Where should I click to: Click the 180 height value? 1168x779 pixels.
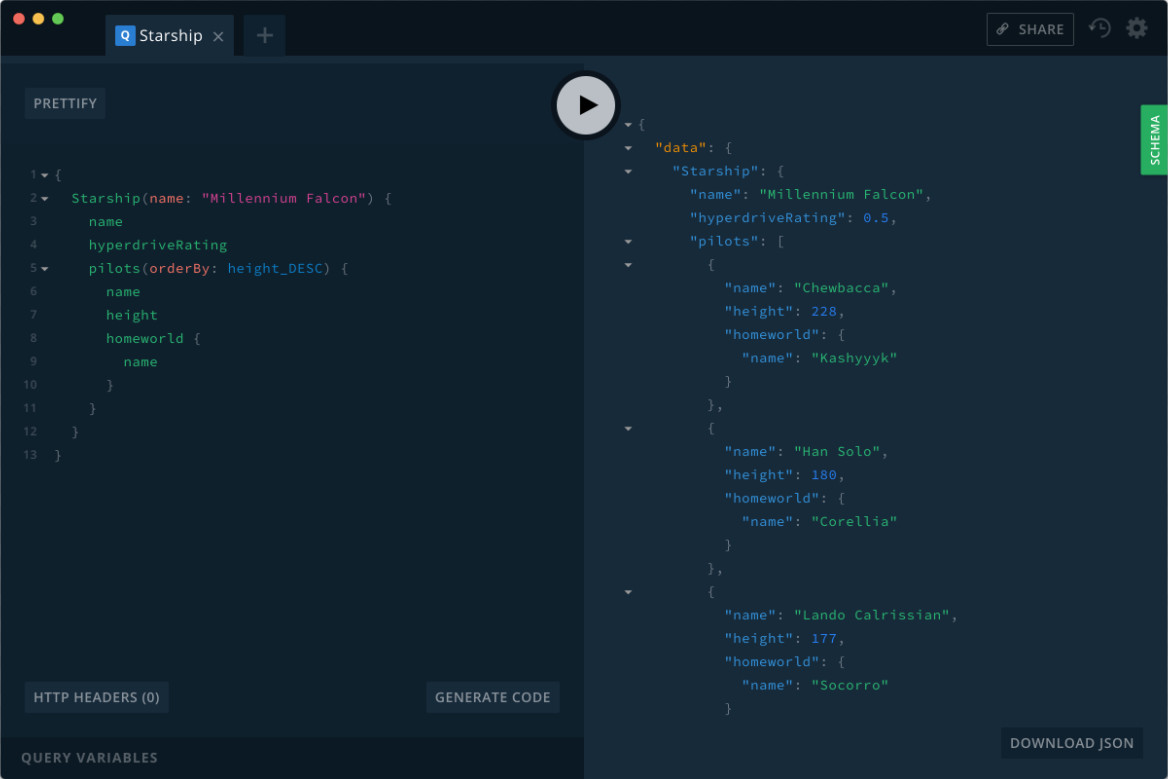point(824,474)
